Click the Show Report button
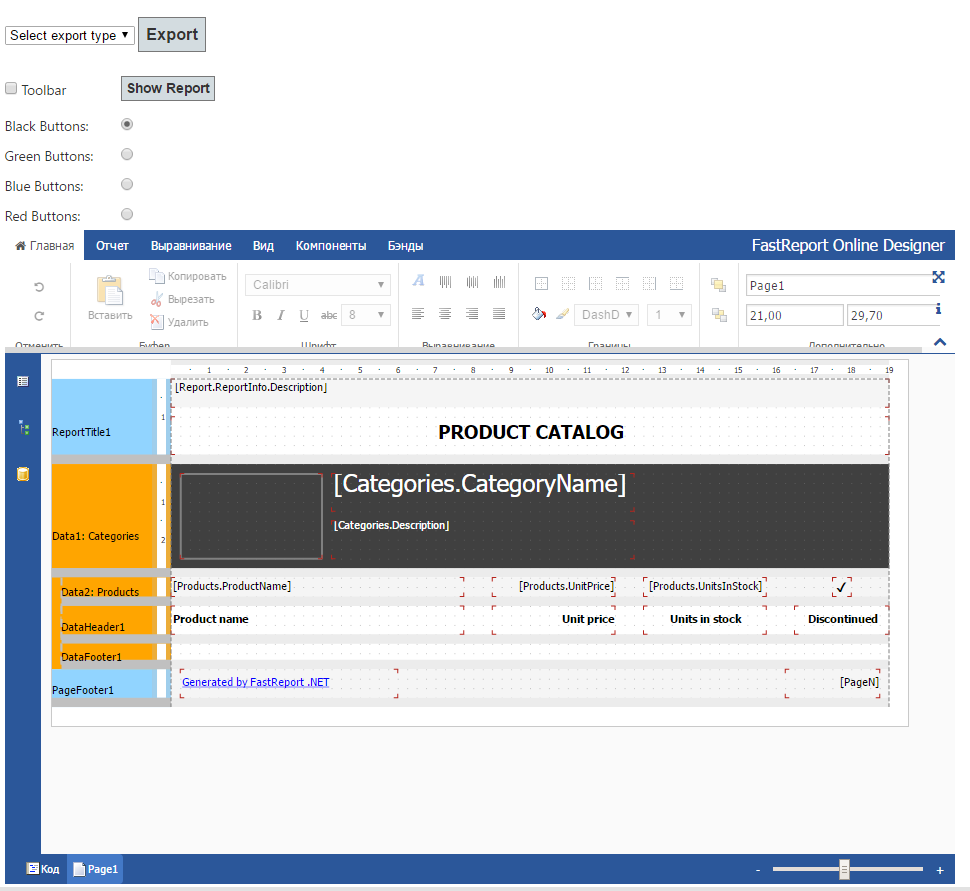Screen dimensions: 970x891 168,88
